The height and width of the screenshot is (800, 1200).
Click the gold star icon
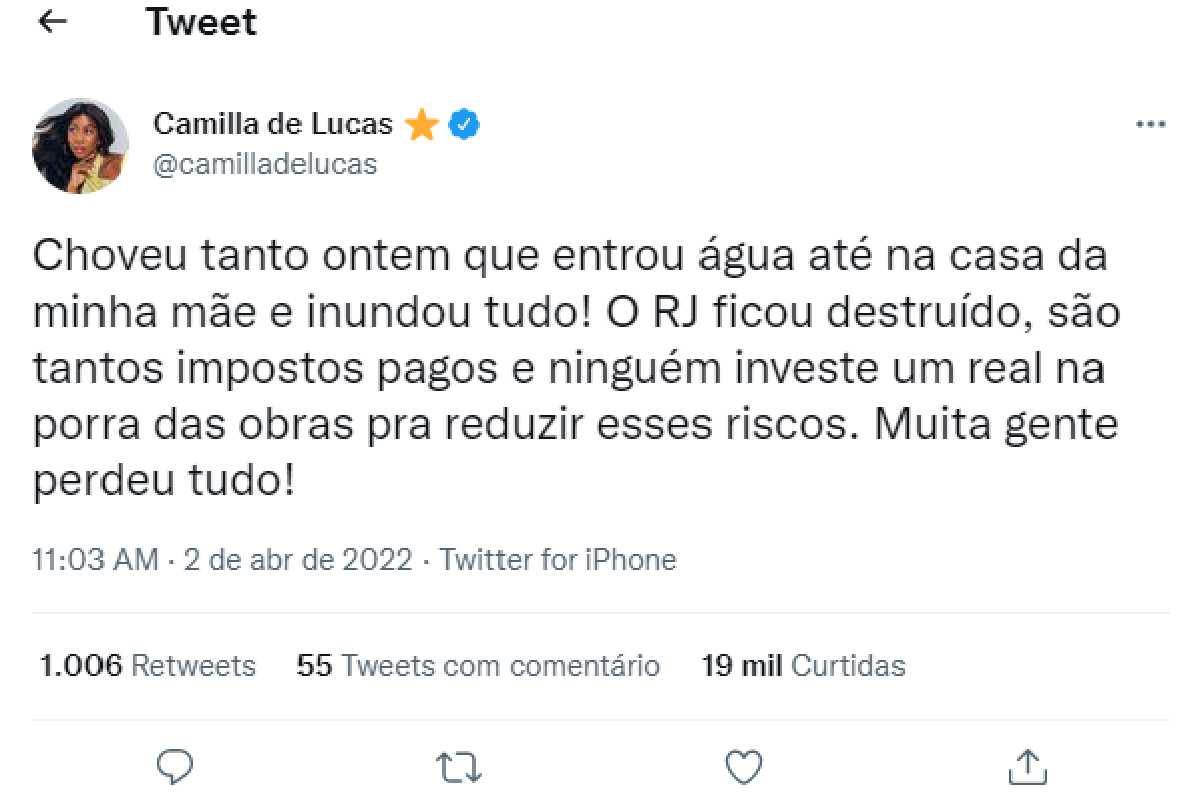[x=423, y=125]
